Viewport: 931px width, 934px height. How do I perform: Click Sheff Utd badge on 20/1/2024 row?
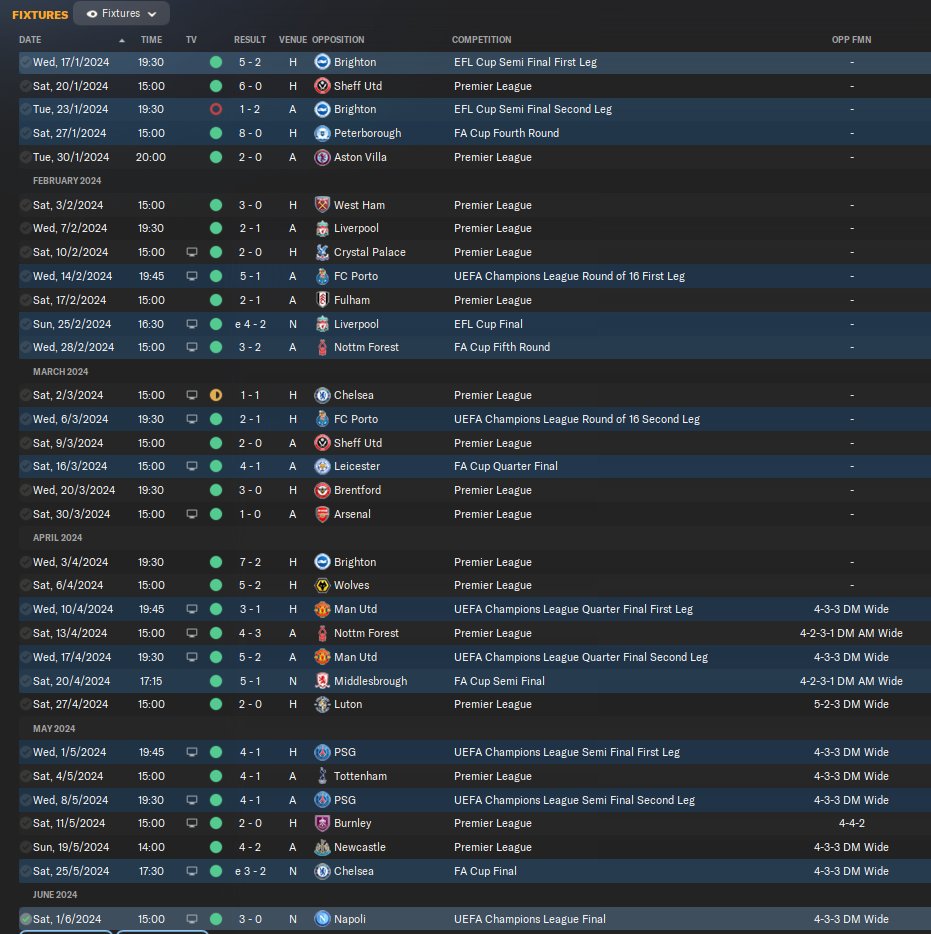[322, 86]
